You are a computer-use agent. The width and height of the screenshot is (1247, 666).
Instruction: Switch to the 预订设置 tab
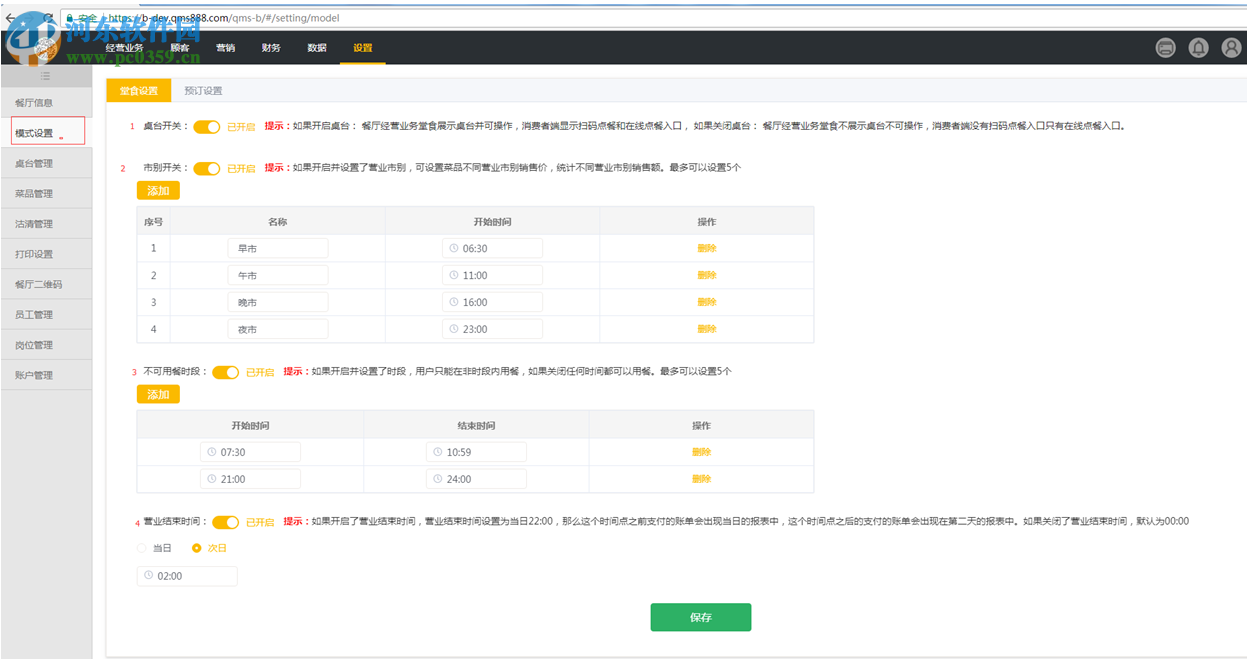coord(206,90)
